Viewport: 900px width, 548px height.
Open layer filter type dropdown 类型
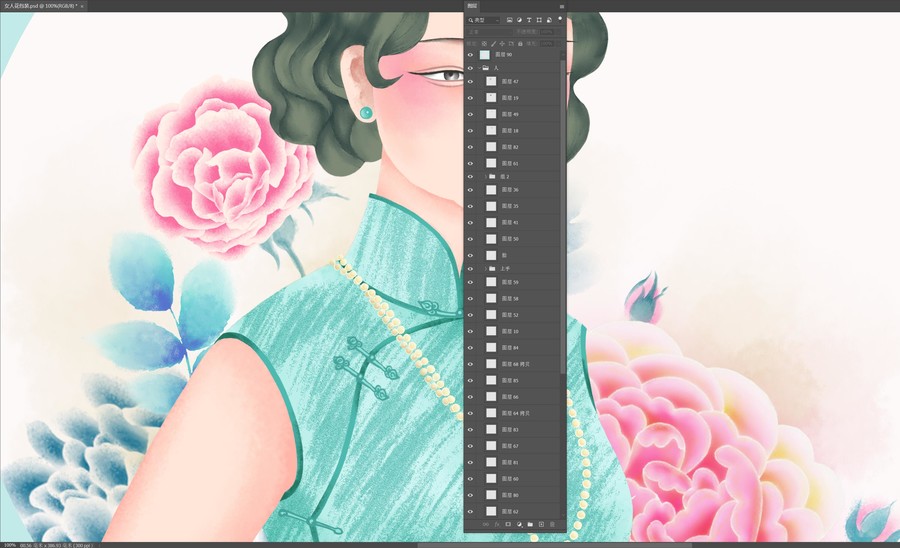(483, 20)
